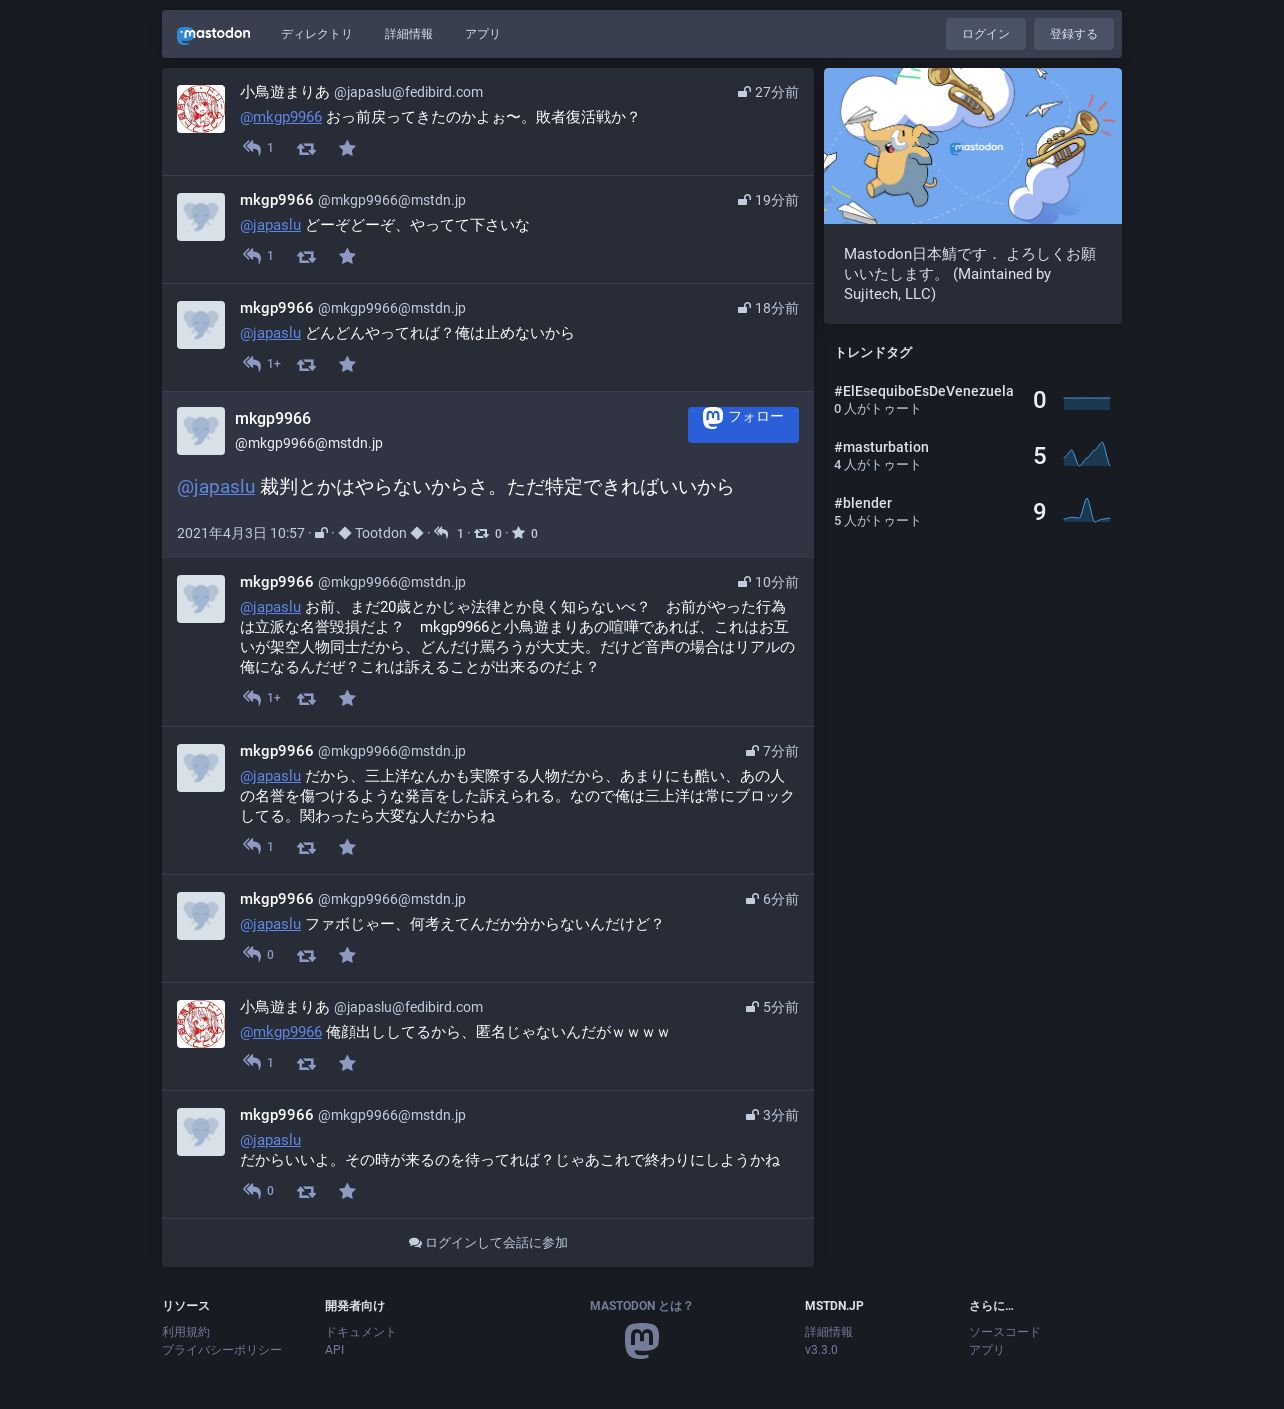Favourite the 19分前 mkgp9966 post
This screenshot has width=1284, height=1409.
point(347,256)
